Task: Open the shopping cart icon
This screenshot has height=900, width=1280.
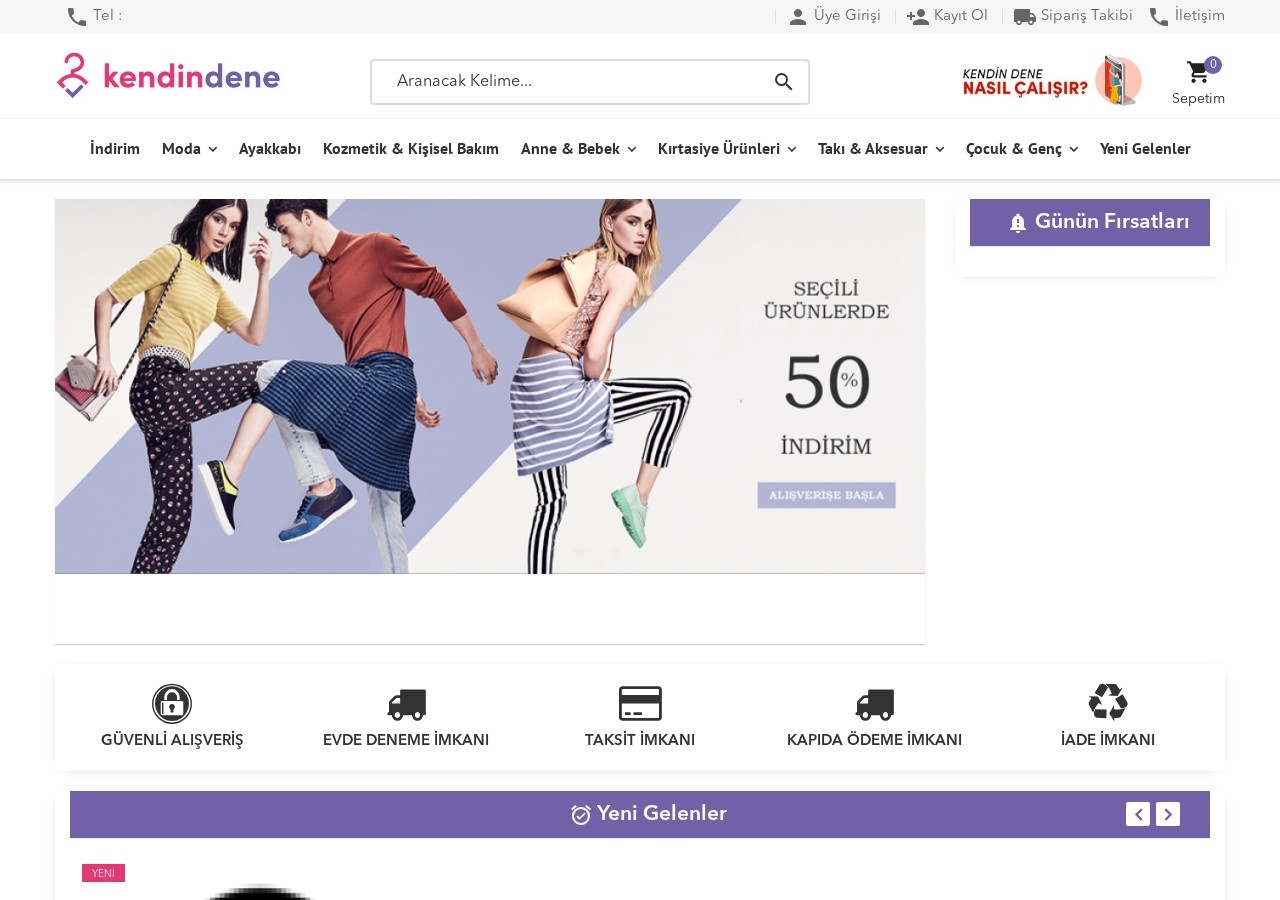Action: click(x=1198, y=72)
